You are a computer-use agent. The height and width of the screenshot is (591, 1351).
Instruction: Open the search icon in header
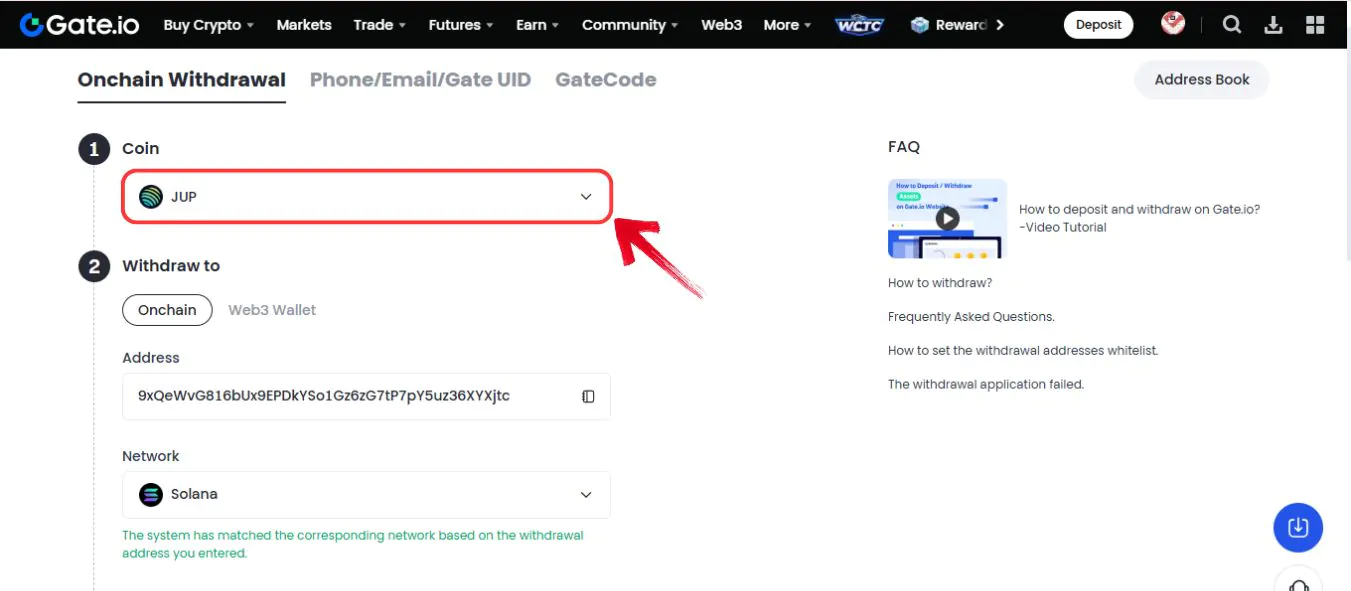(1232, 25)
